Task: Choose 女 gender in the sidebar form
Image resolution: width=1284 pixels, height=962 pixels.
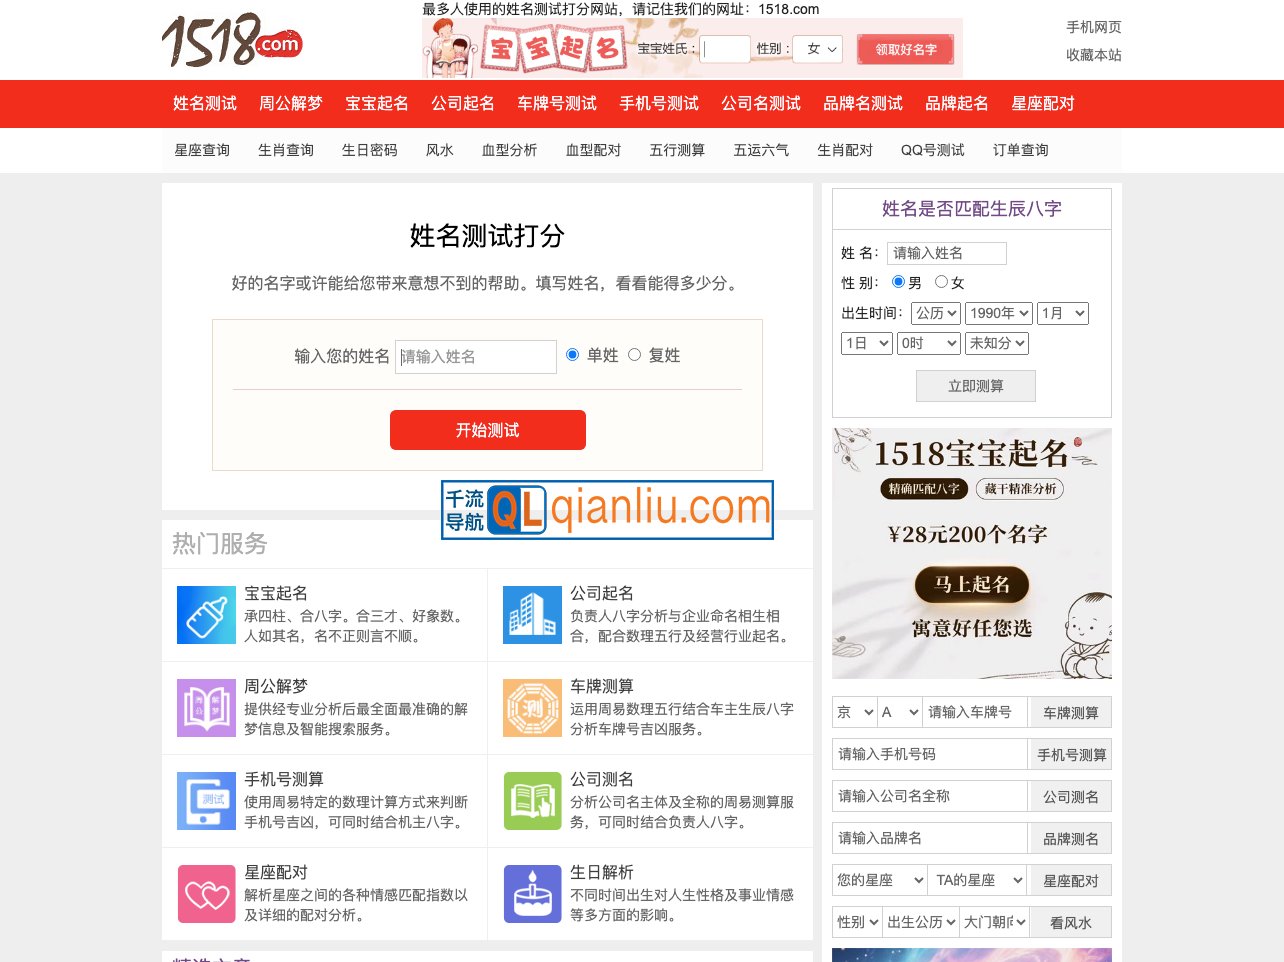Action: 940,281
